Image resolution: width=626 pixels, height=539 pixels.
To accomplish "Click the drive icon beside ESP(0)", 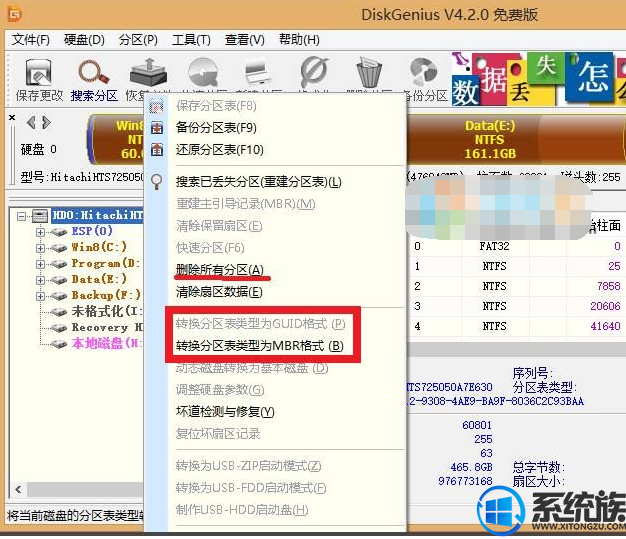I will (x=59, y=232).
